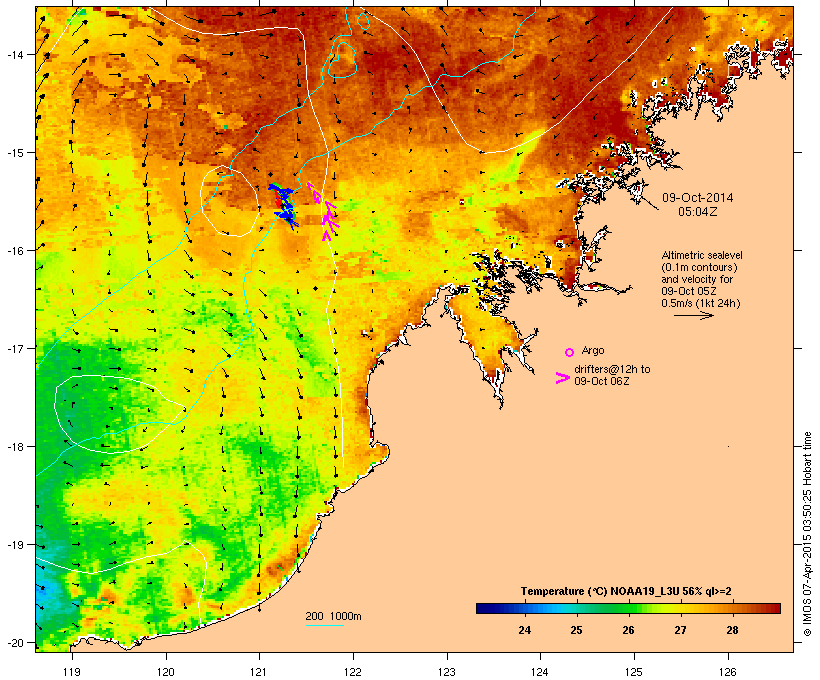The height and width of the screenshot is (680, 820).
Task: Click the color bar tick label 25
Action: click(576, 630)
